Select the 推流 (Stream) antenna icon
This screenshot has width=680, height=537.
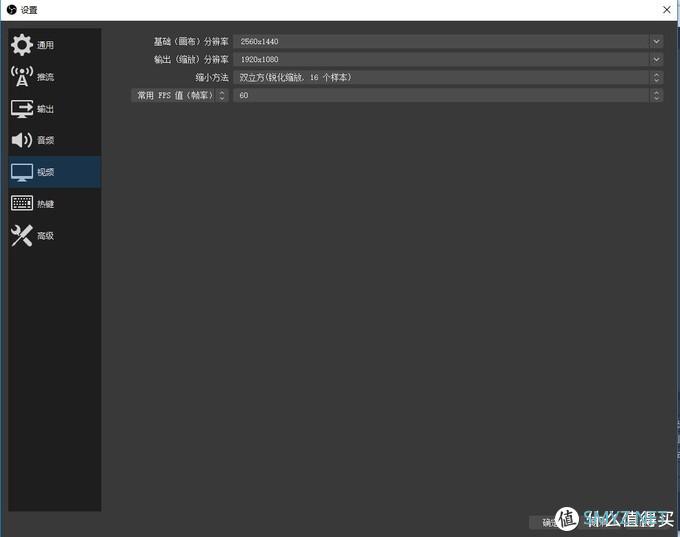coord(22,76)
